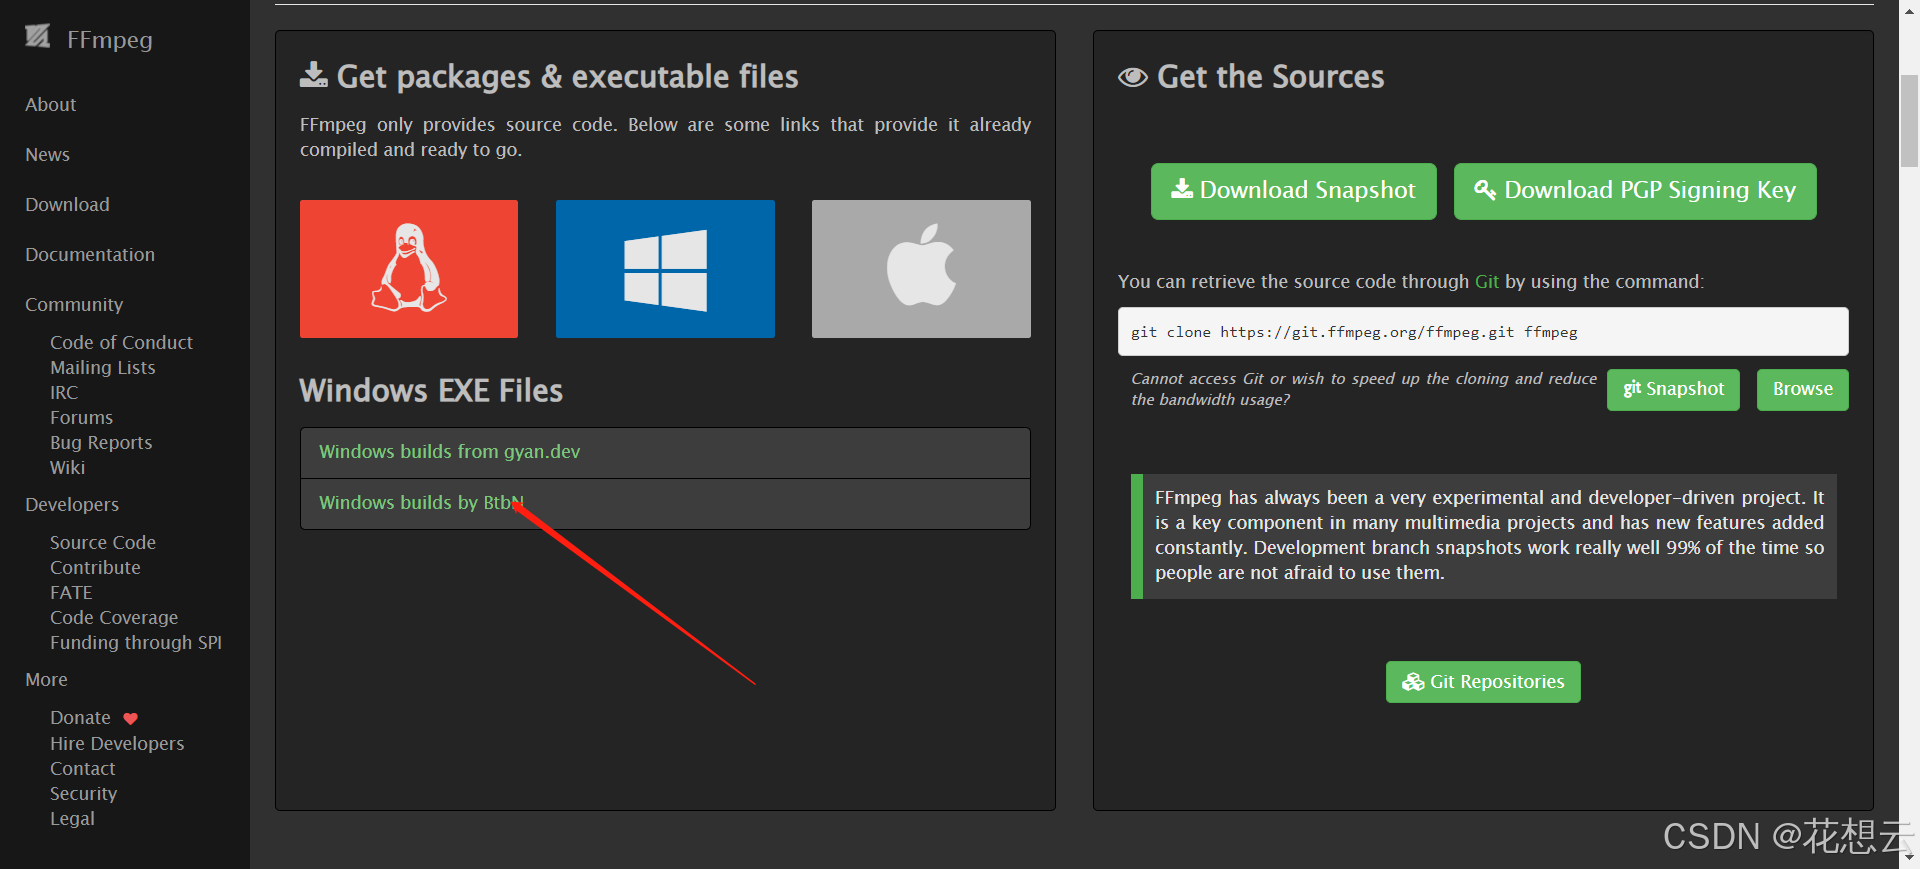The width and height of the screenshot is (1920, 869).
Task: Click the red heart icon beside Donate
Action: coord(130,719)
